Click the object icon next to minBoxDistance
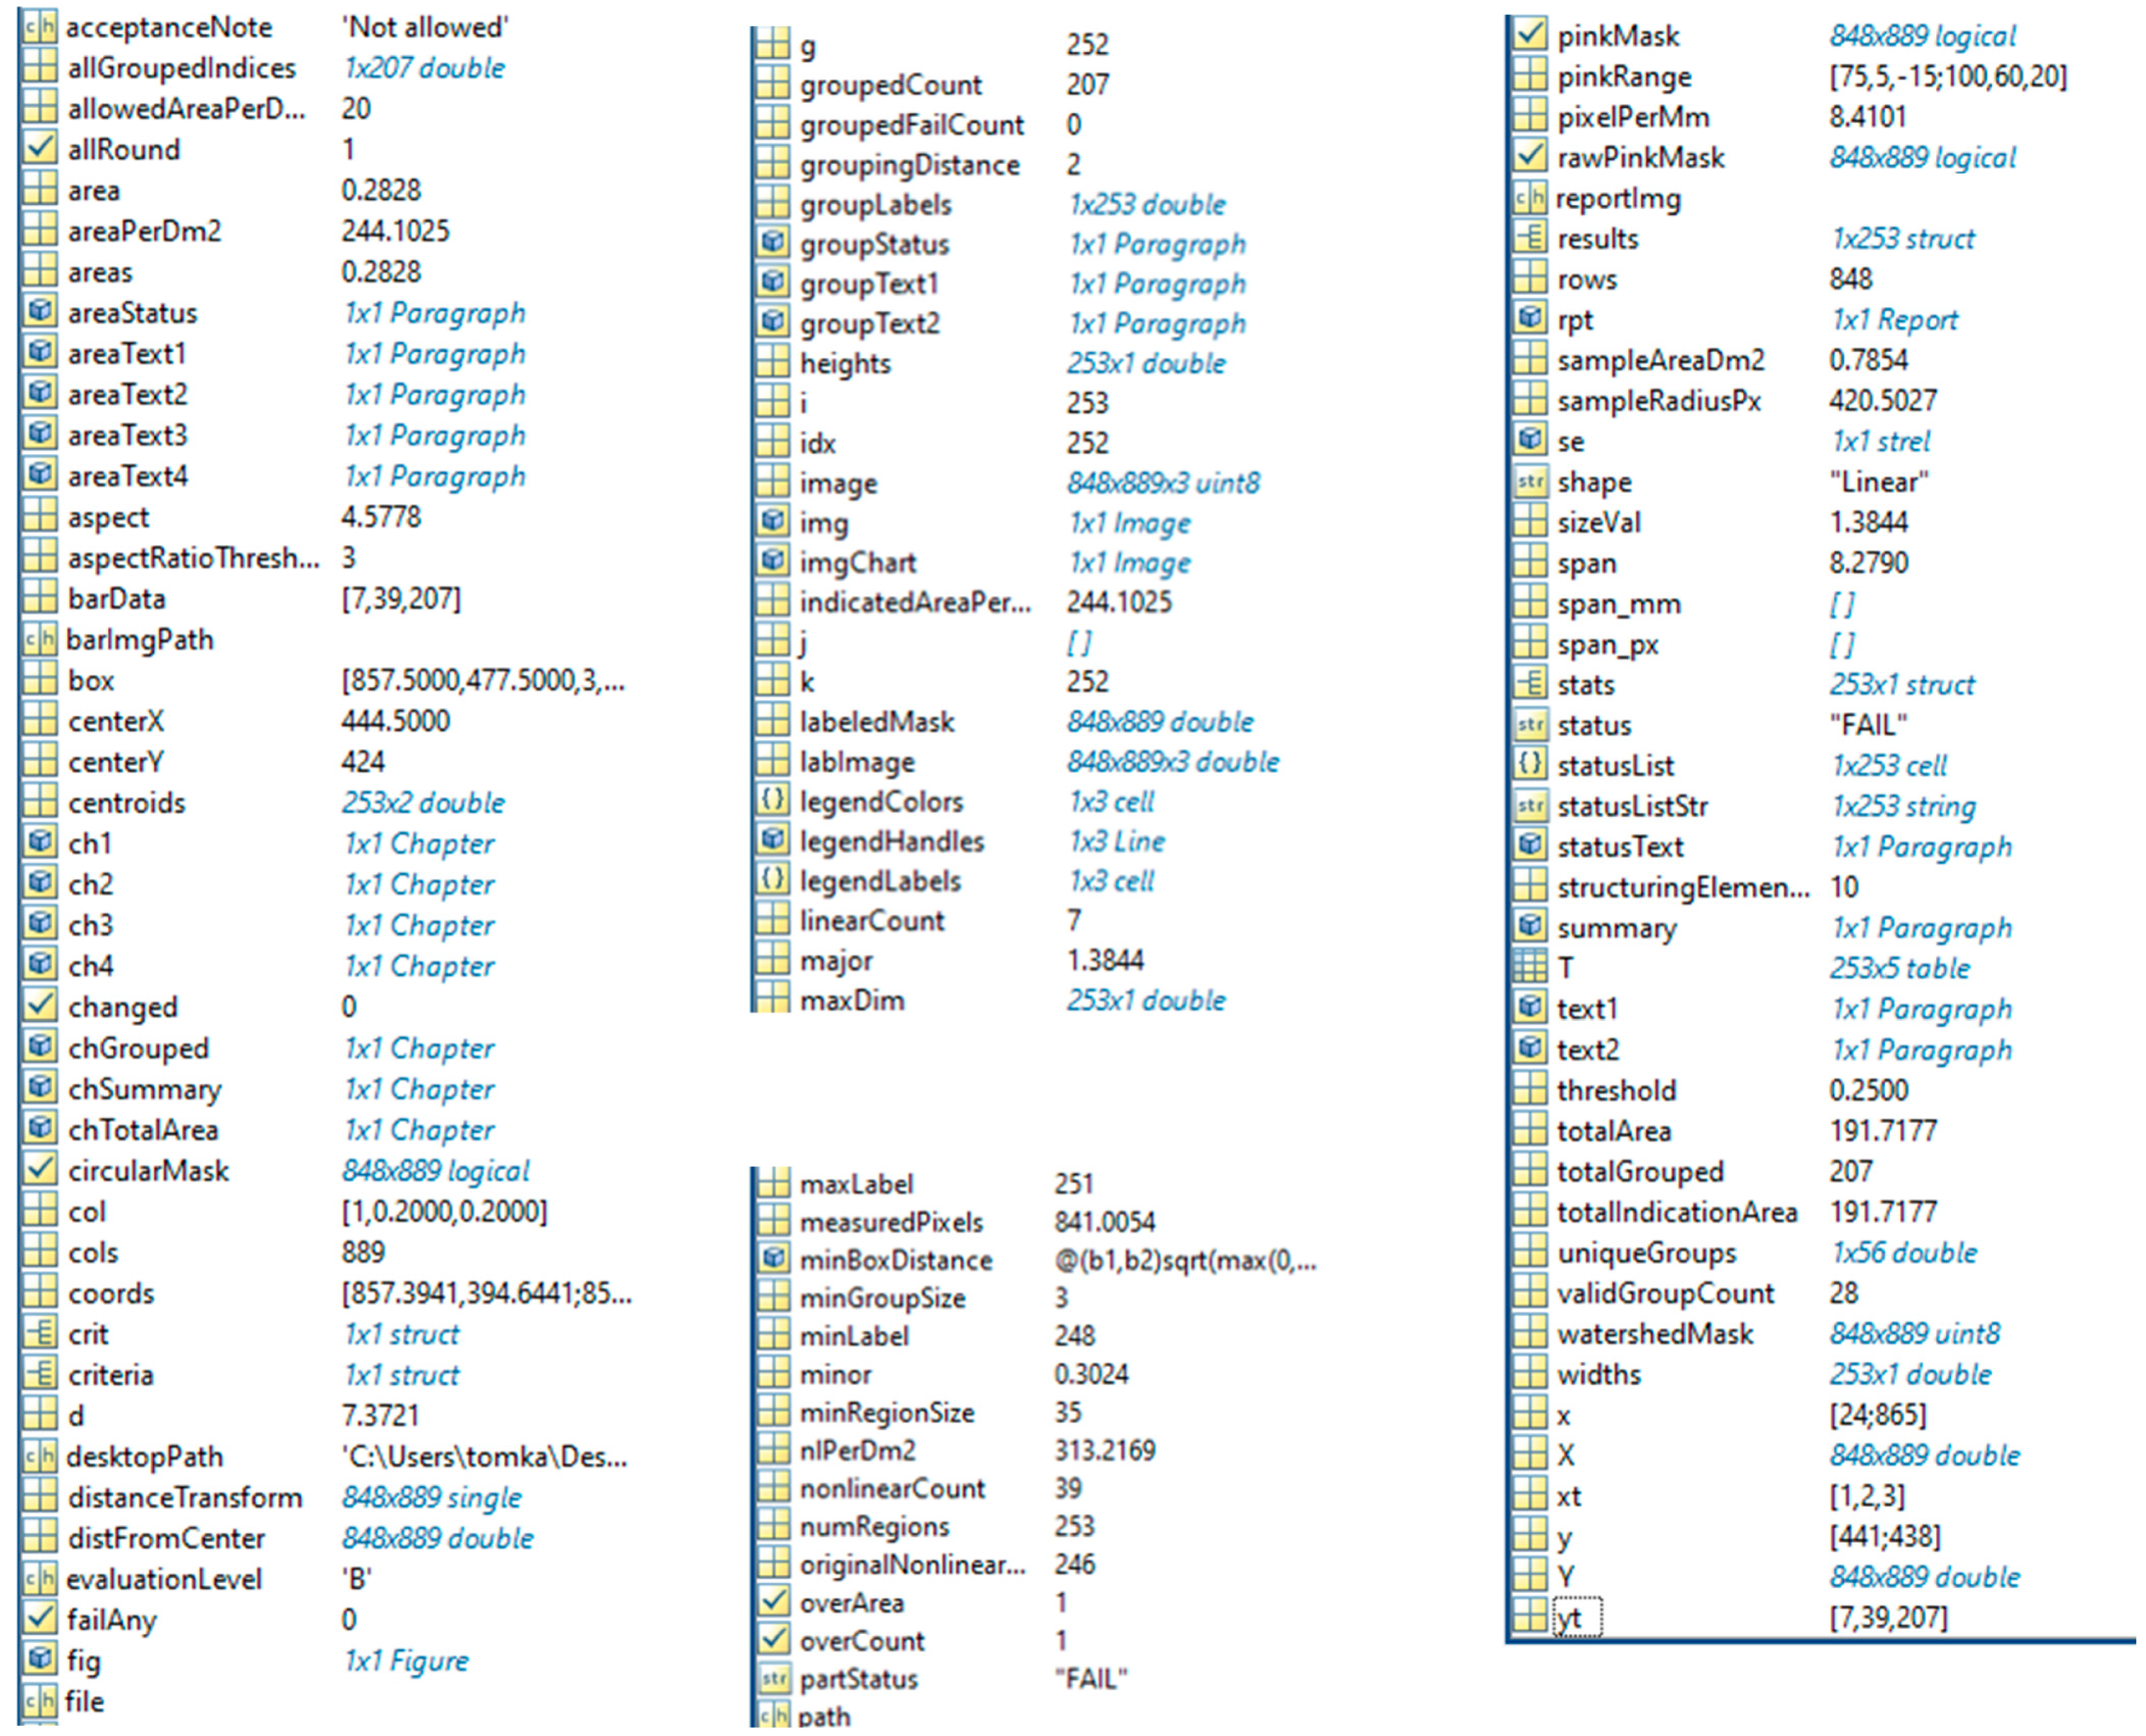2146x1736 pixels. pos(772,1259)
